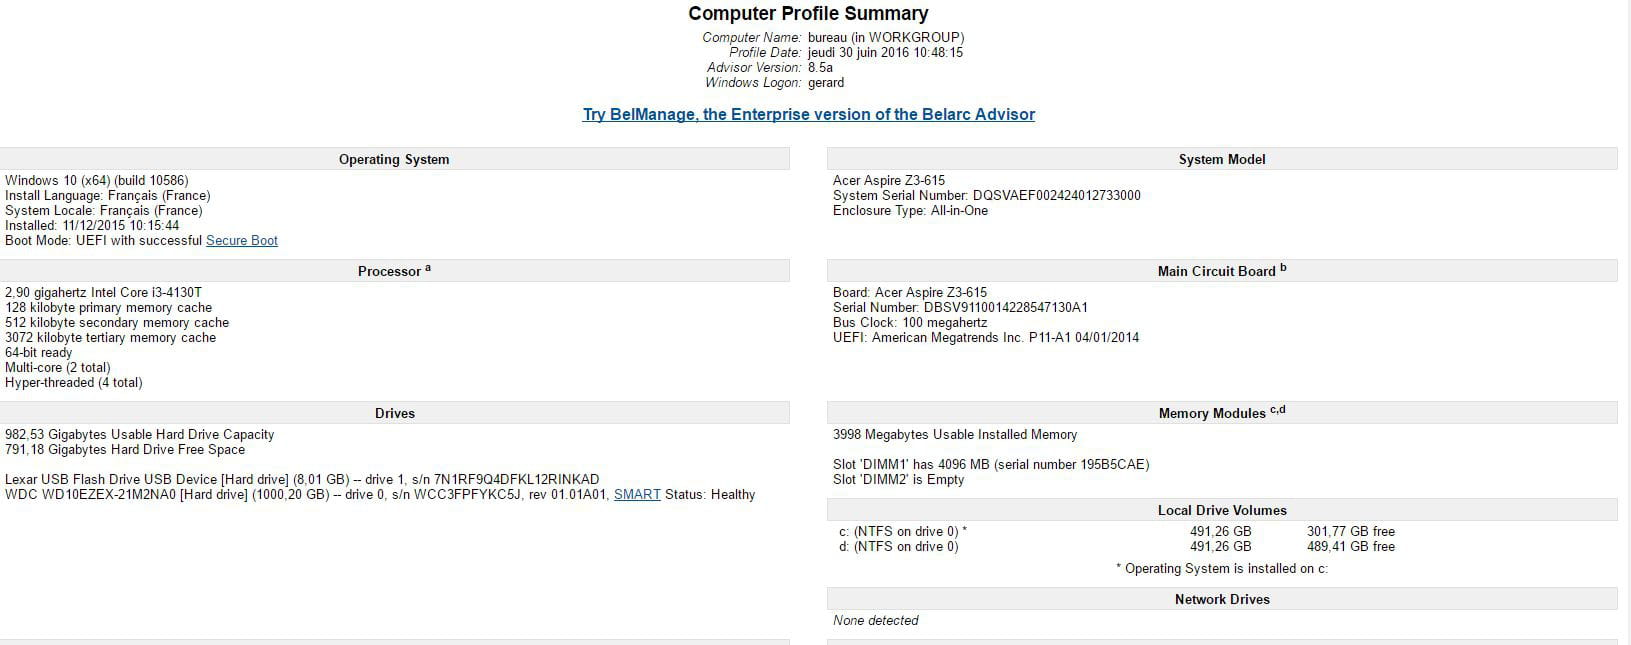Open the SMART status link
1631x645 pixels.
click(x=637, y=494)
